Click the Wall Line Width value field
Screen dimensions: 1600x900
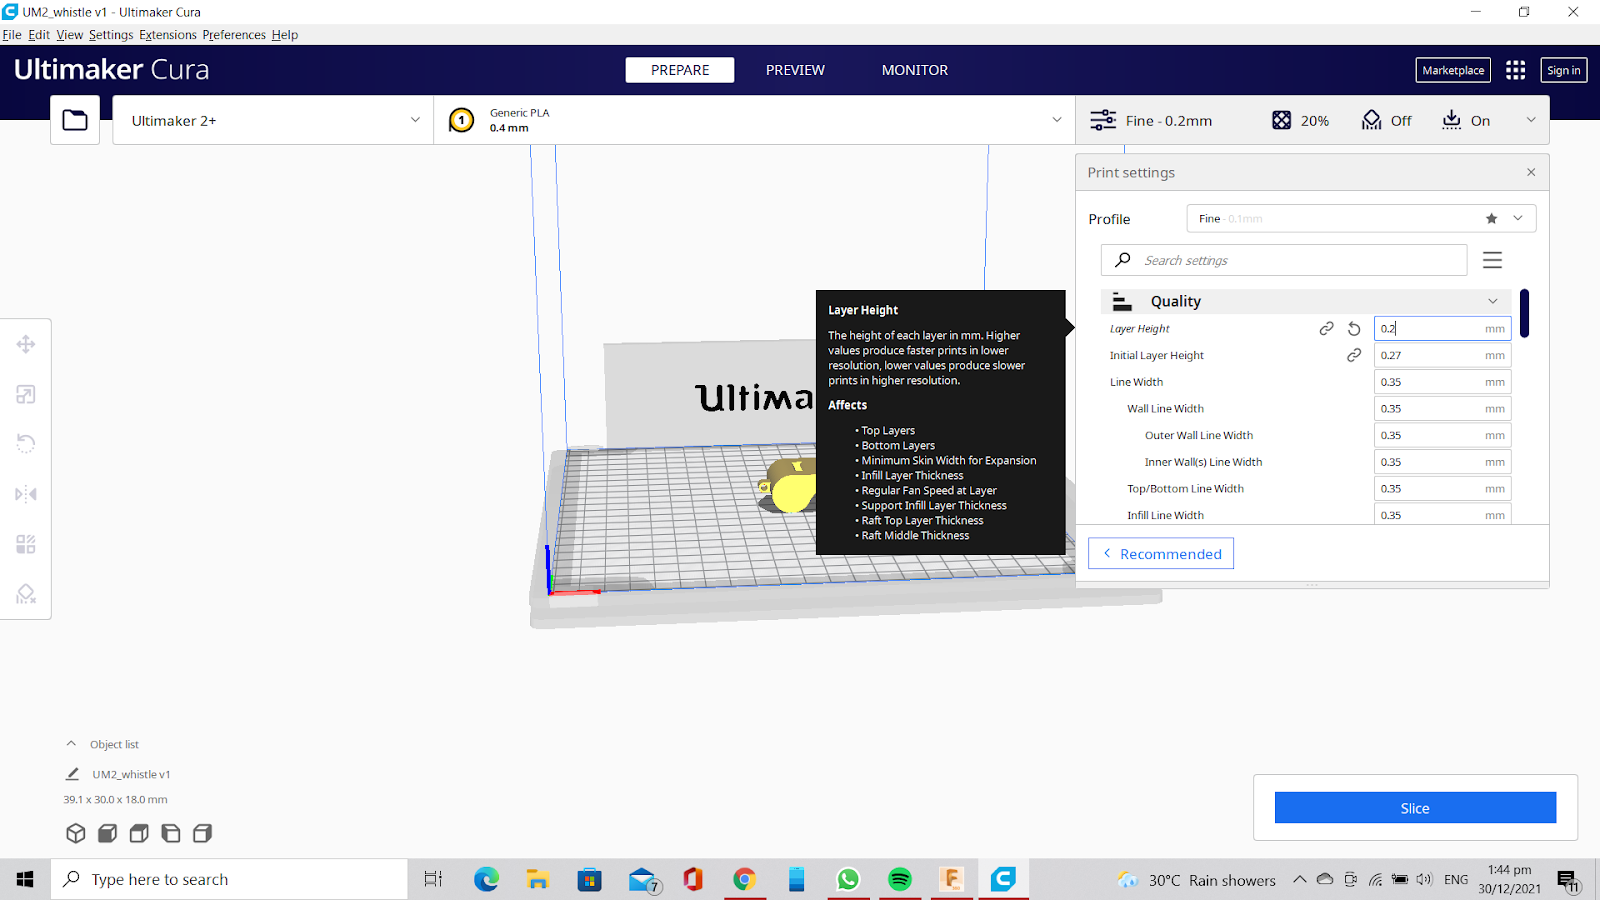point(1442,408)
